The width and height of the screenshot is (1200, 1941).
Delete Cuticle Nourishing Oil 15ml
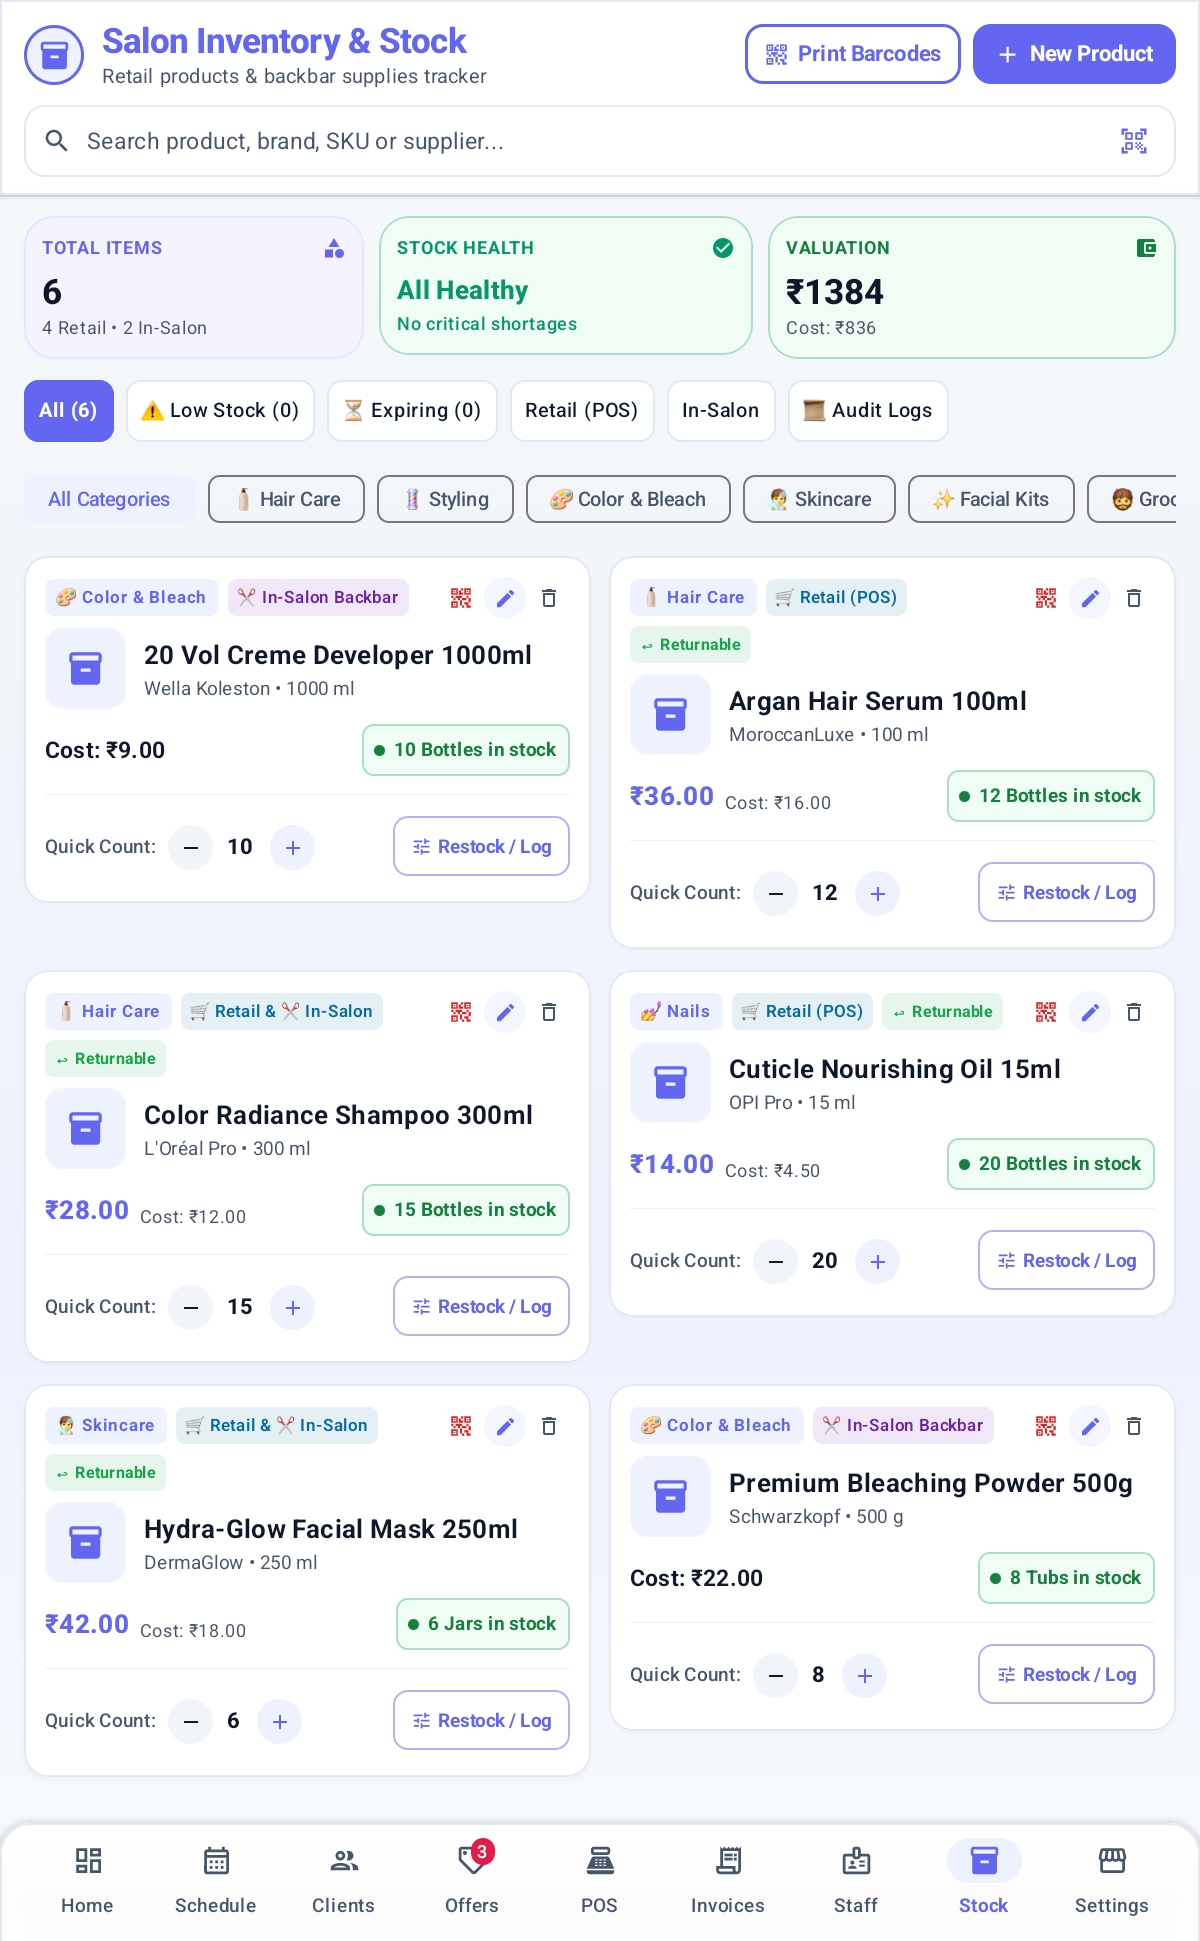click(1134, 1012)
